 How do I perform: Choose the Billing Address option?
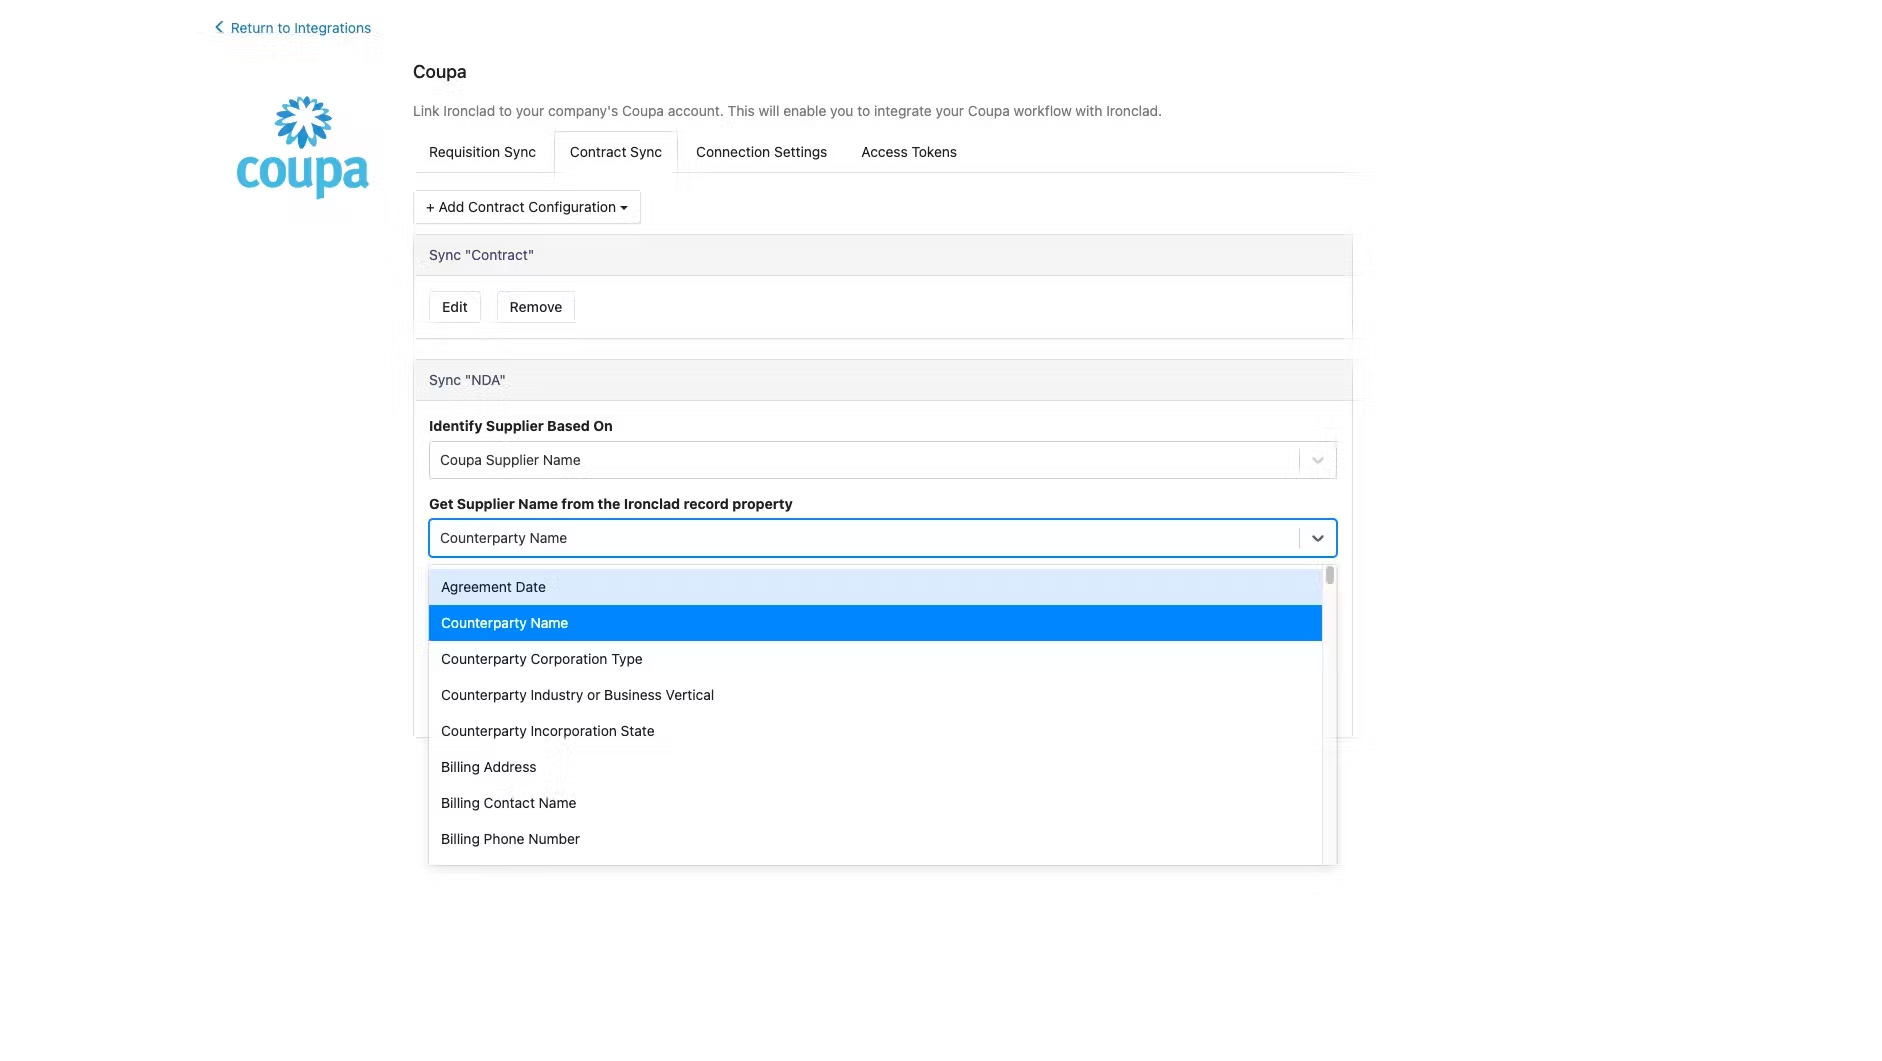pyautogui.click(x=875, y=767)
